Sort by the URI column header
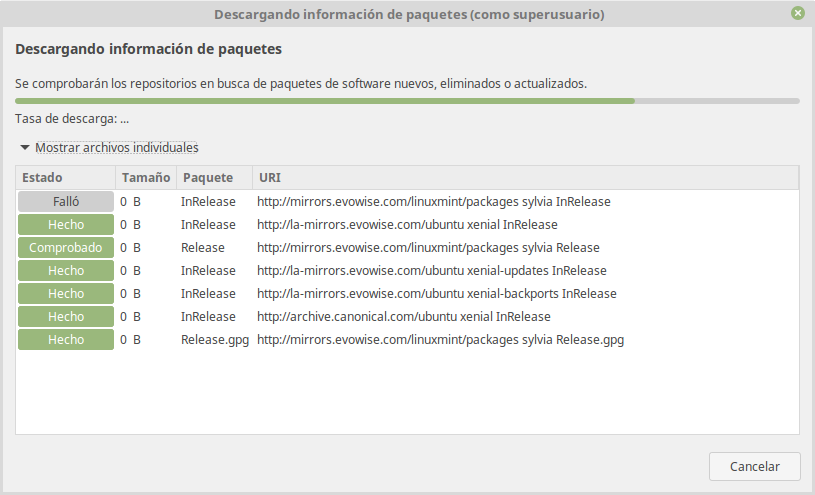The width and height of the screenshot is (815, 495). pyautogui.click(x=525, y=178)
